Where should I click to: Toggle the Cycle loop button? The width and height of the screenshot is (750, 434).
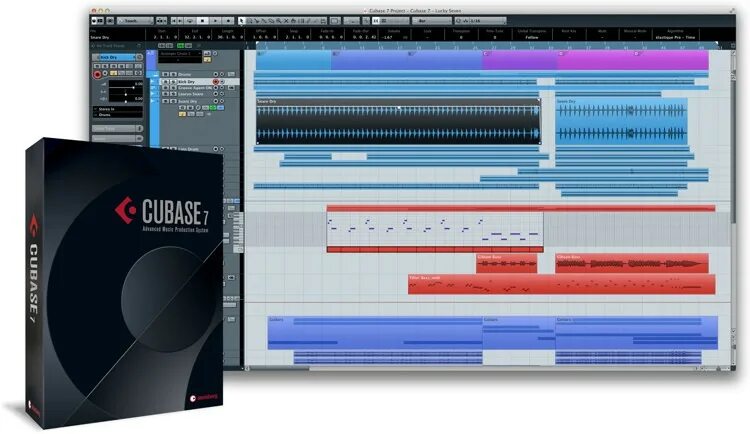[x=189, y=21]
